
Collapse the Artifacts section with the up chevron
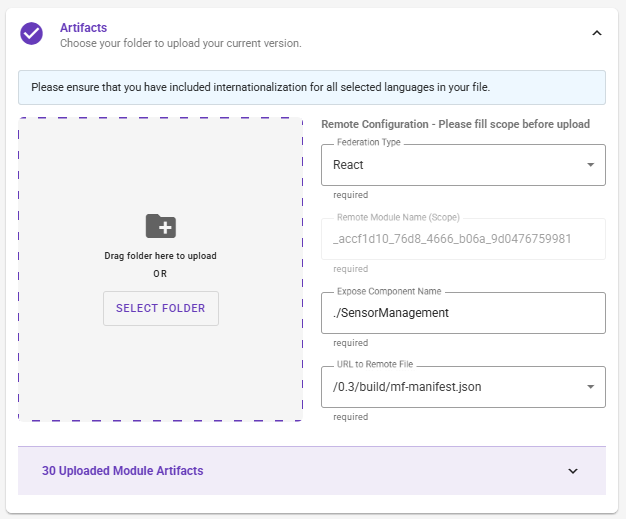596,33
